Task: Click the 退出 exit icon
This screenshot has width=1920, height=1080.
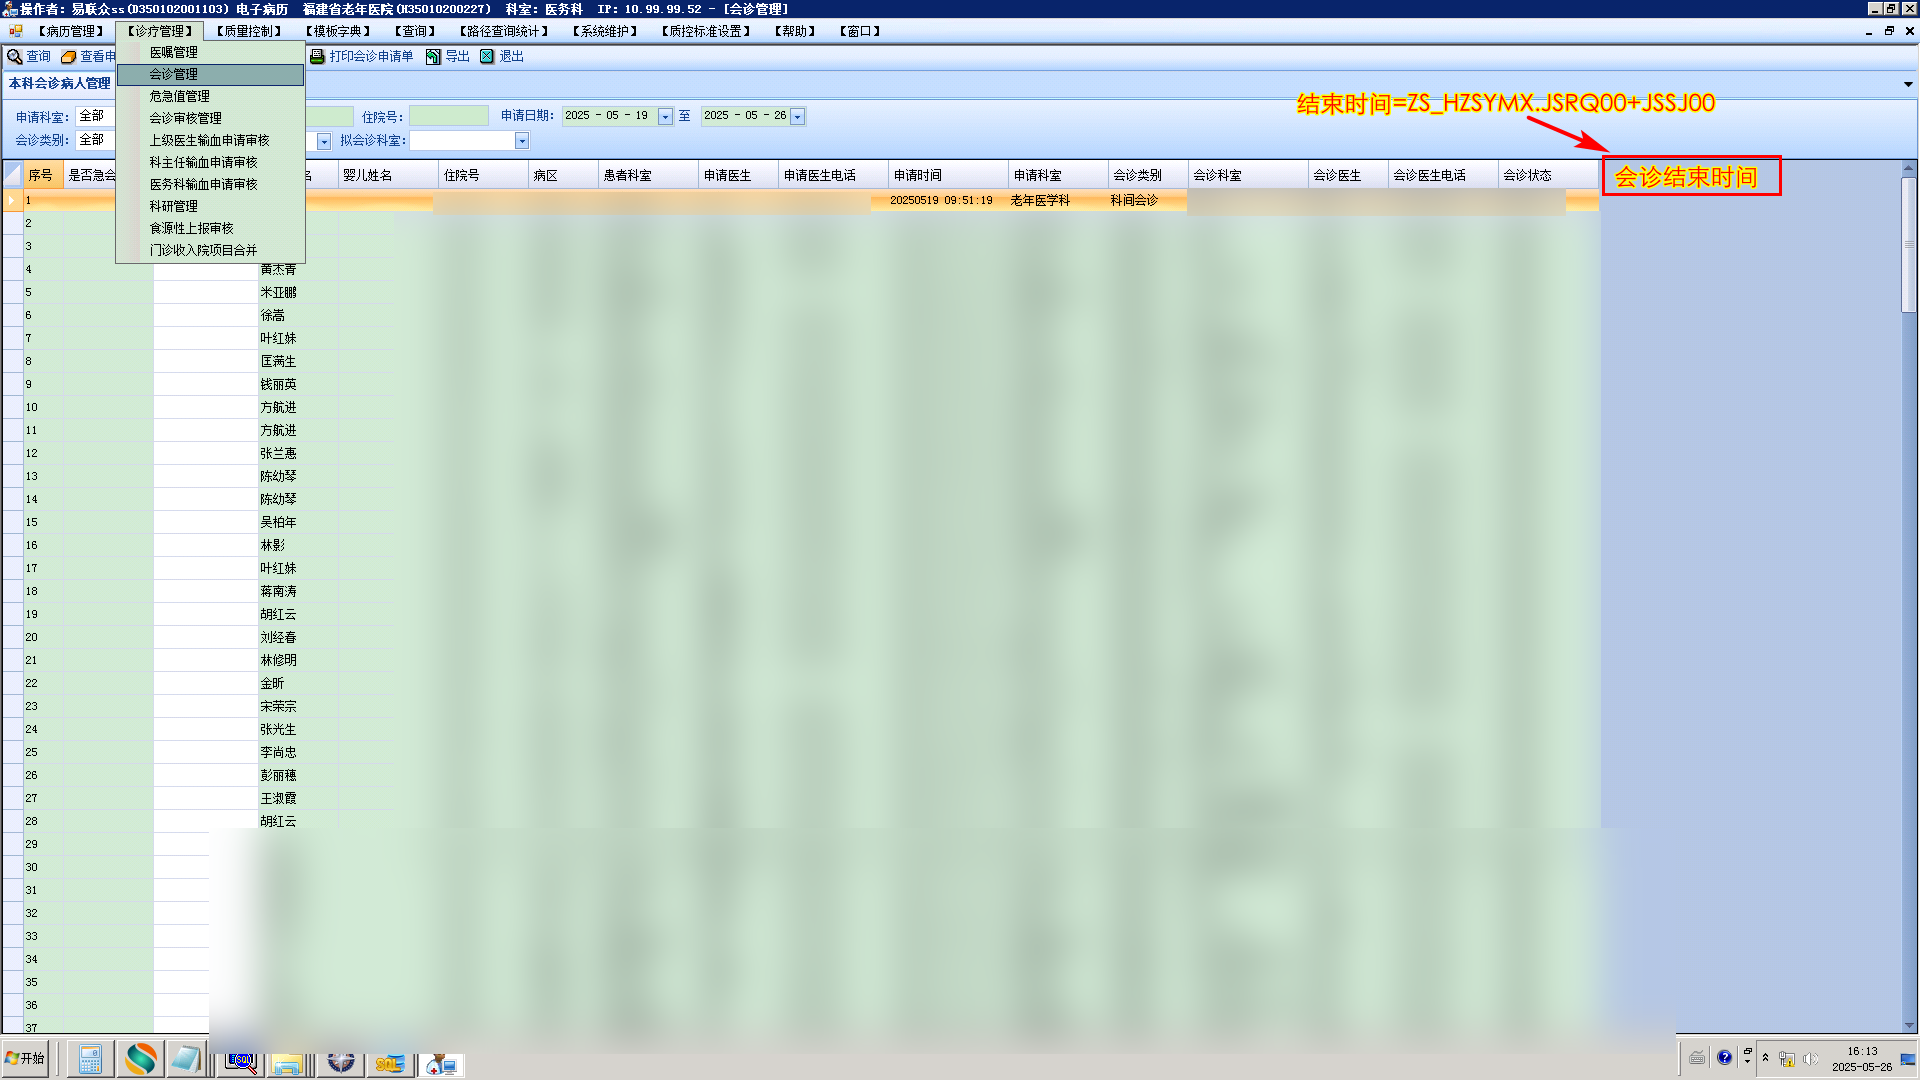Action: click(x=487, y=57)
